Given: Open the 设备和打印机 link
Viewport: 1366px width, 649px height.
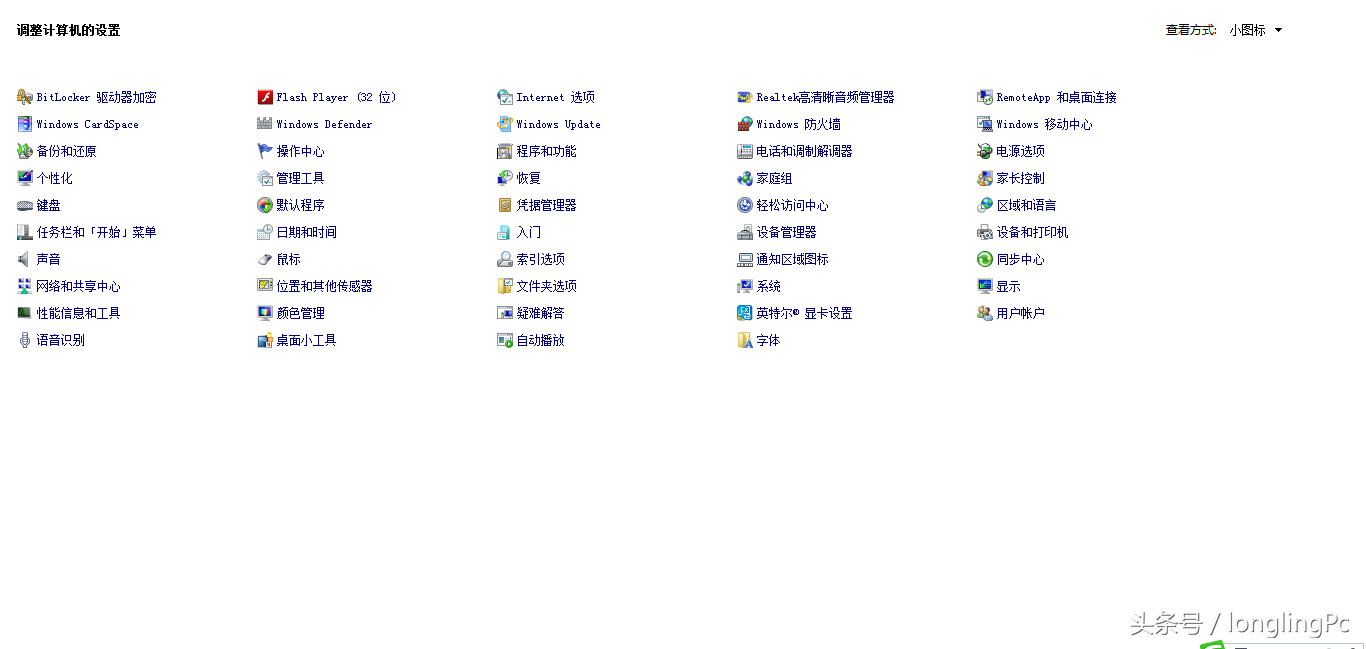Looking at the screenshot, I should tap(1032, 232).
